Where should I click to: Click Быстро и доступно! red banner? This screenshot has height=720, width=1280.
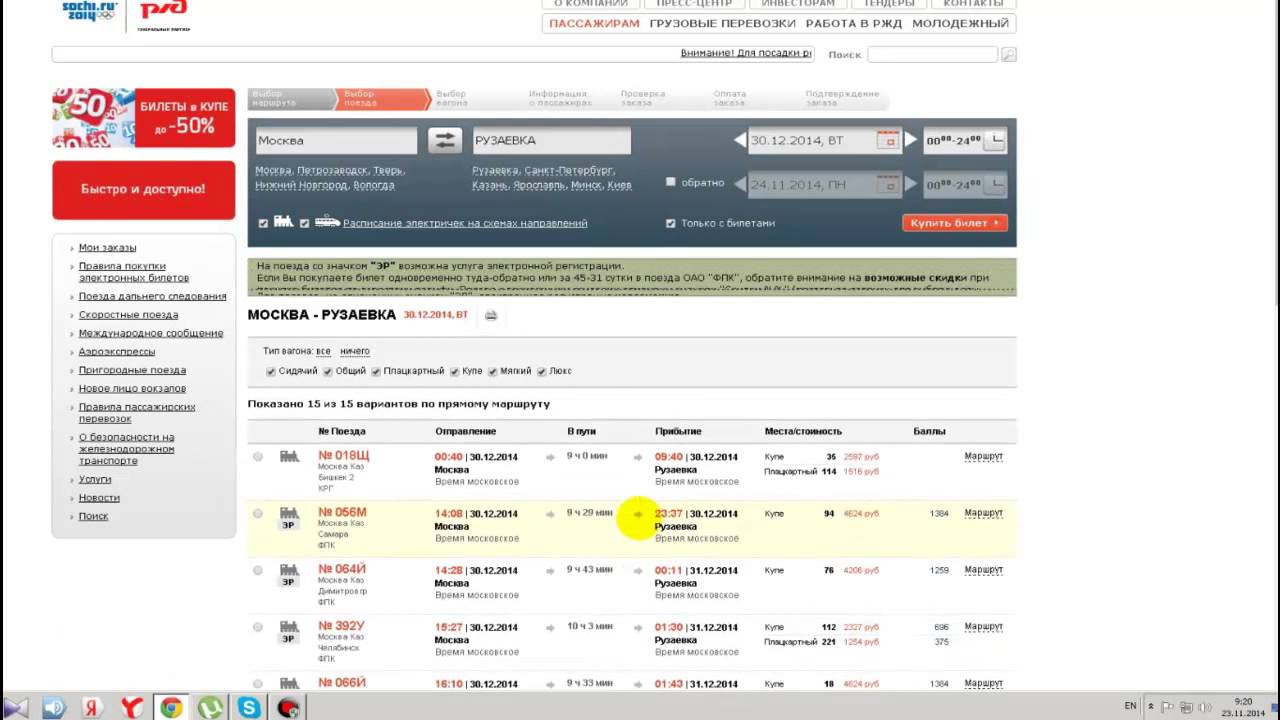point(143,189)
